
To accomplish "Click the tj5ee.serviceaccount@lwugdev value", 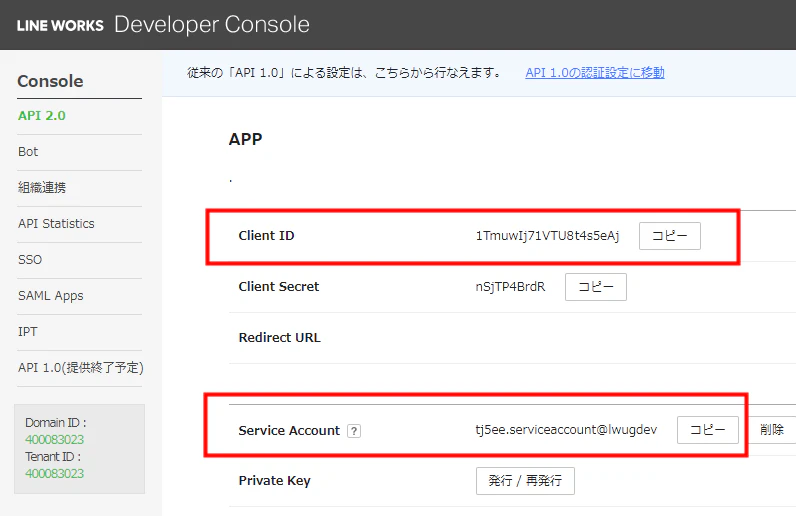I will 566,430.
